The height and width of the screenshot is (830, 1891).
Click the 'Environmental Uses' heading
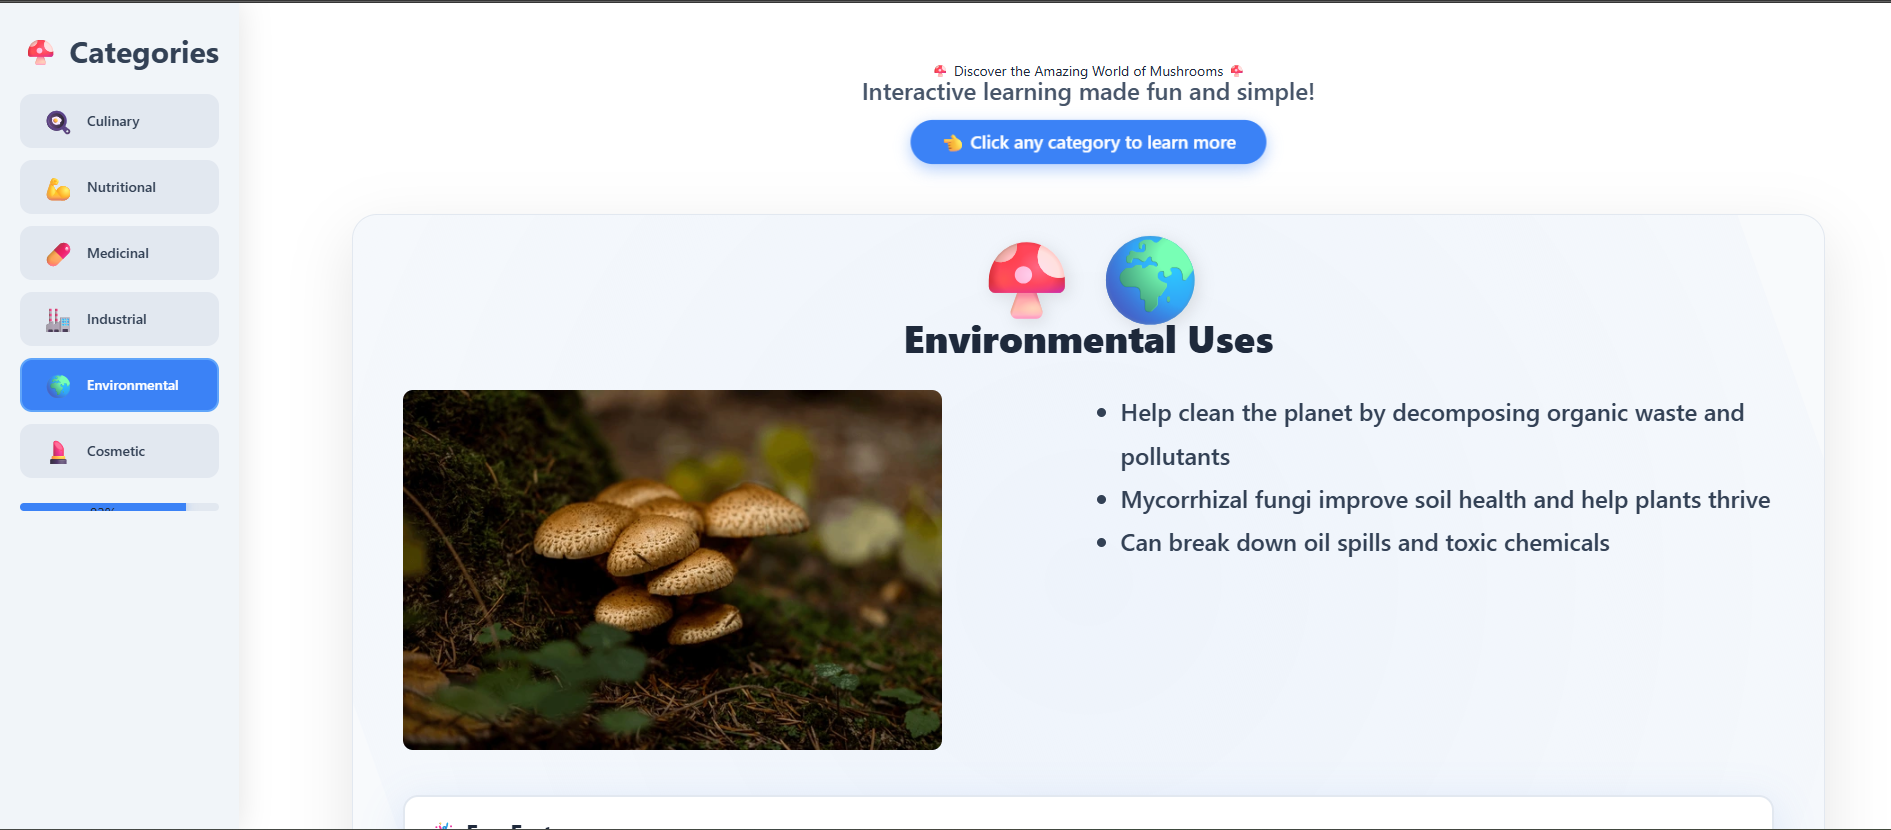[x=1088, y=340]
